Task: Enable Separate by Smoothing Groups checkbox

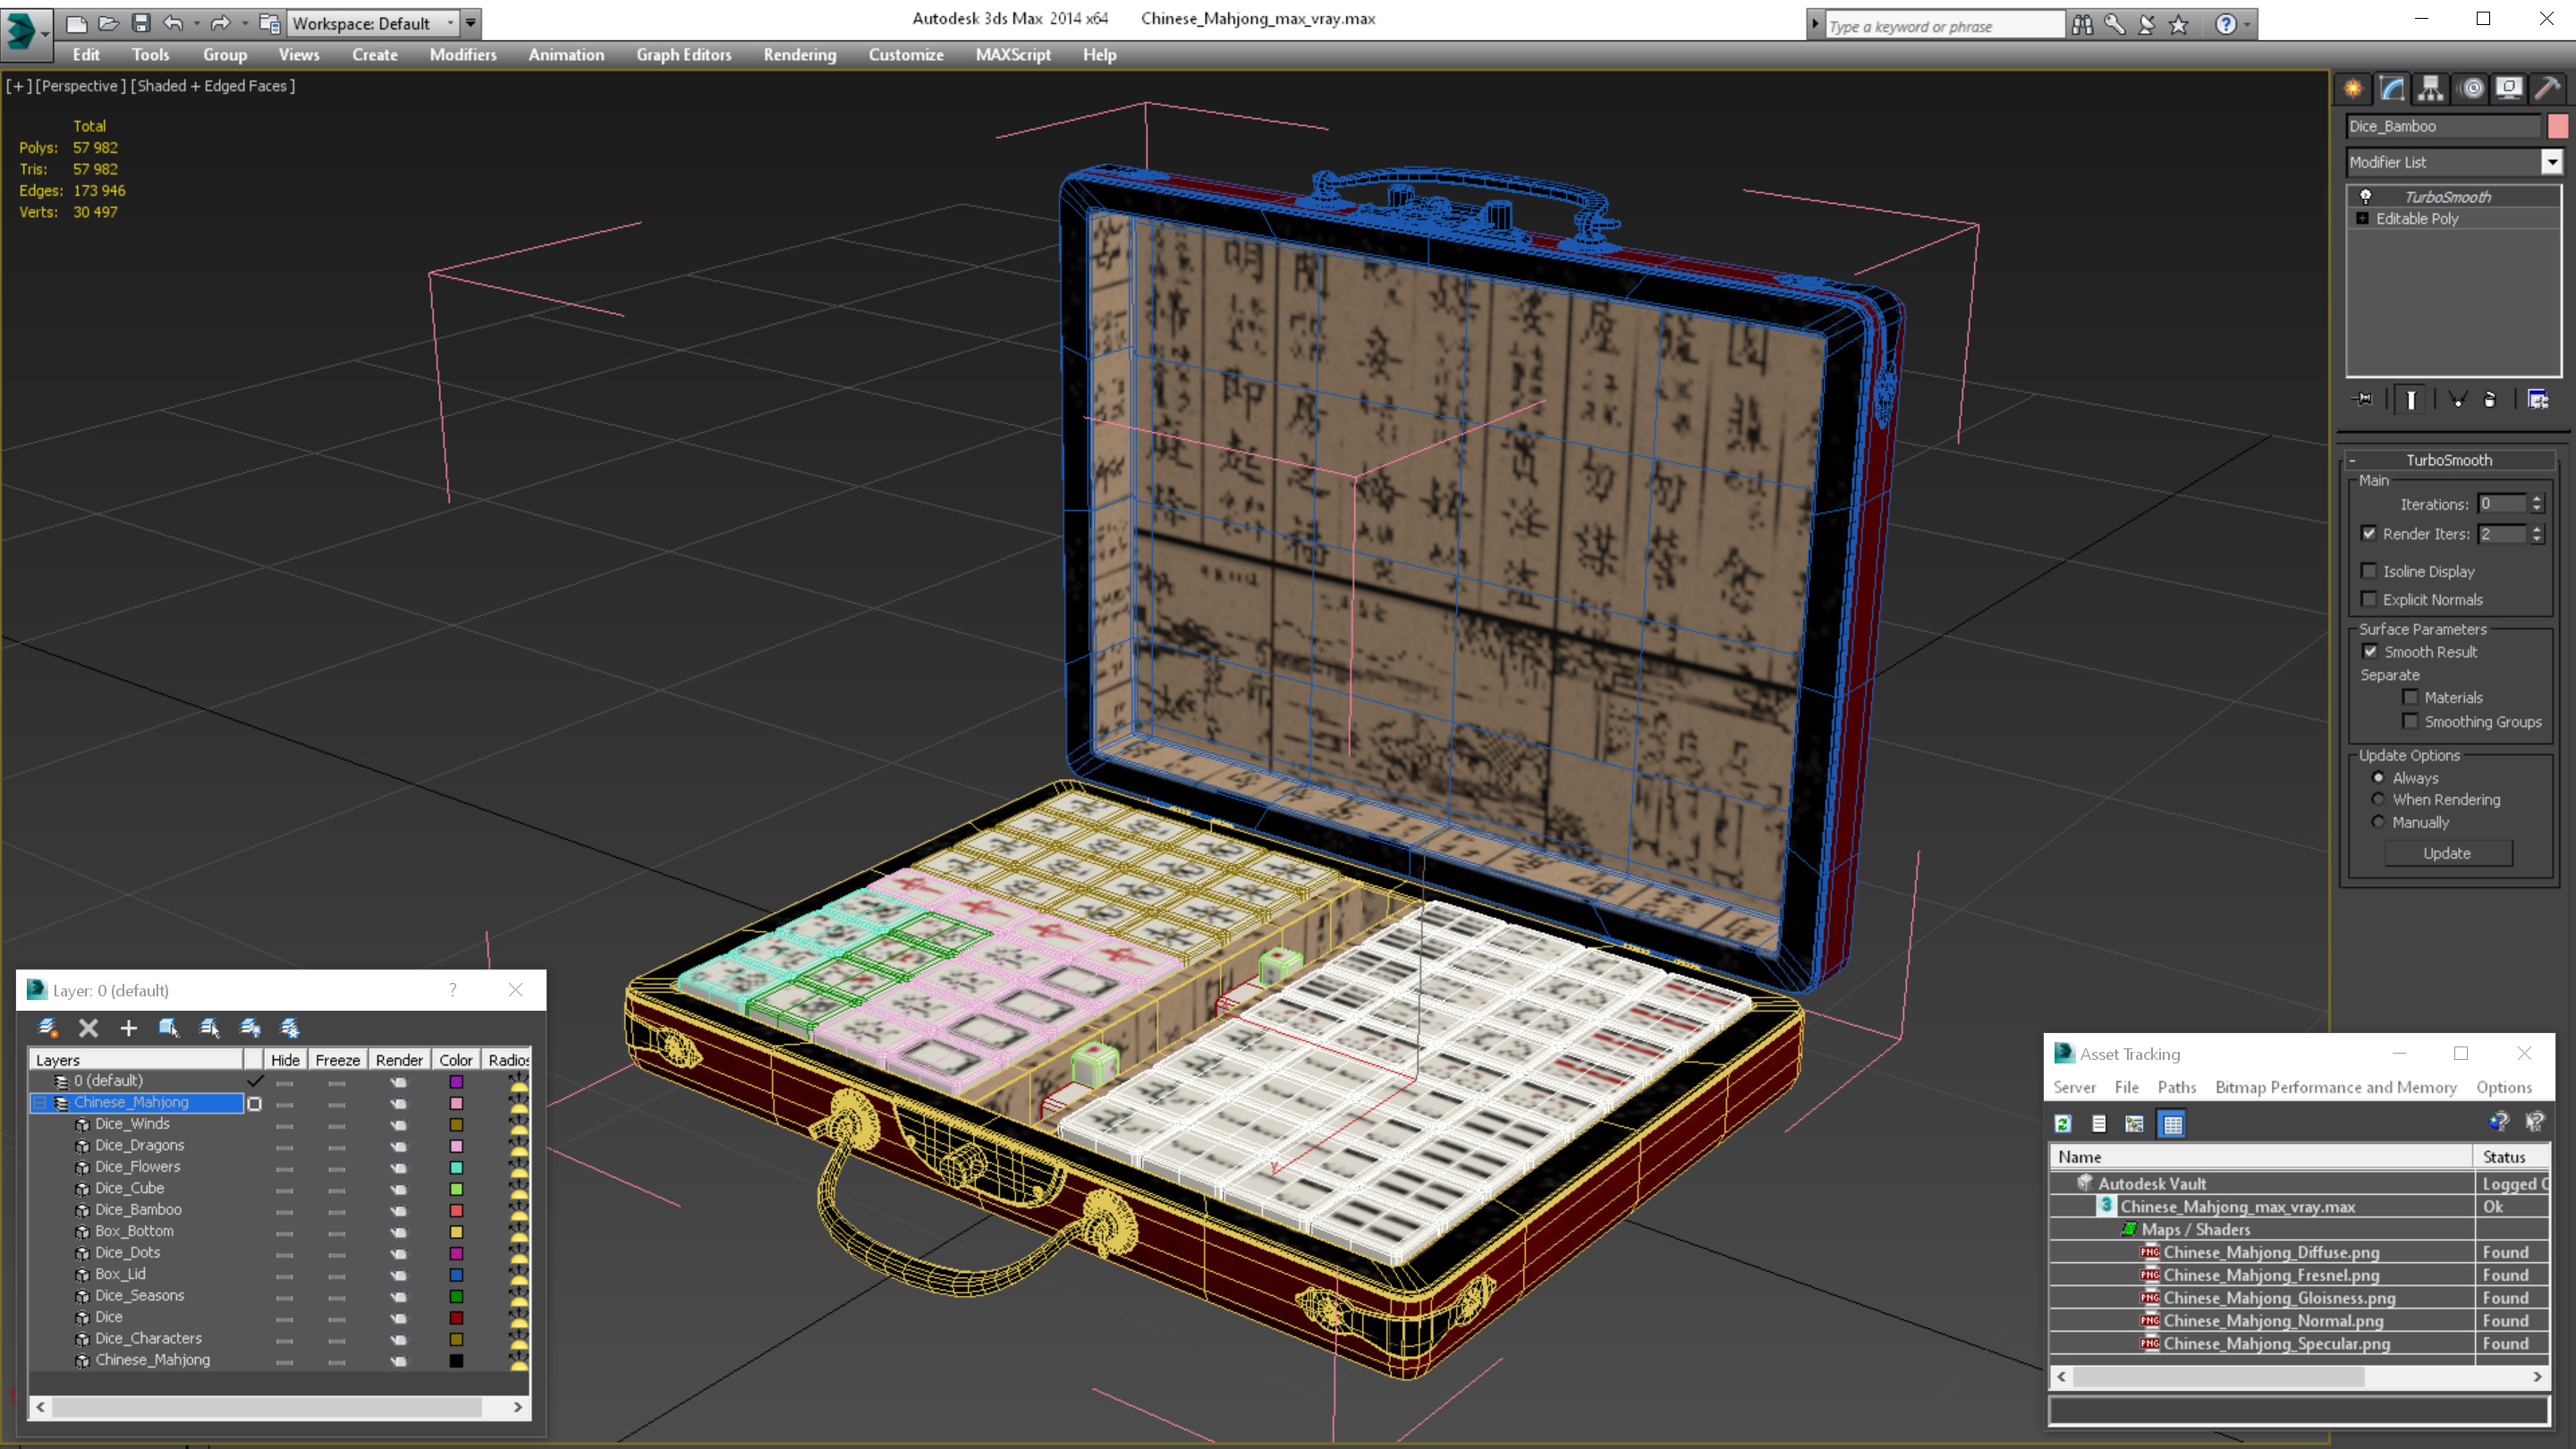Action: coord(2410,721)
